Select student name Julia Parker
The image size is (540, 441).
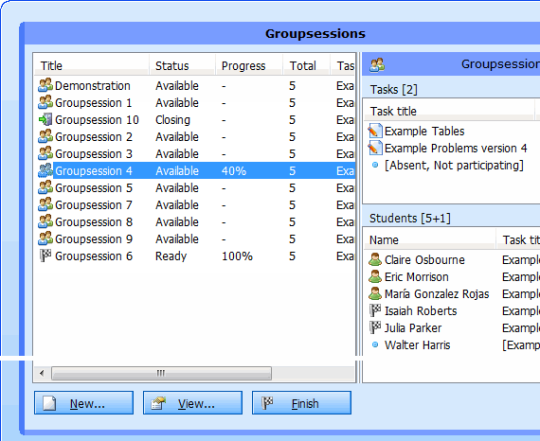pyautogui.click(x=413, y=328)
